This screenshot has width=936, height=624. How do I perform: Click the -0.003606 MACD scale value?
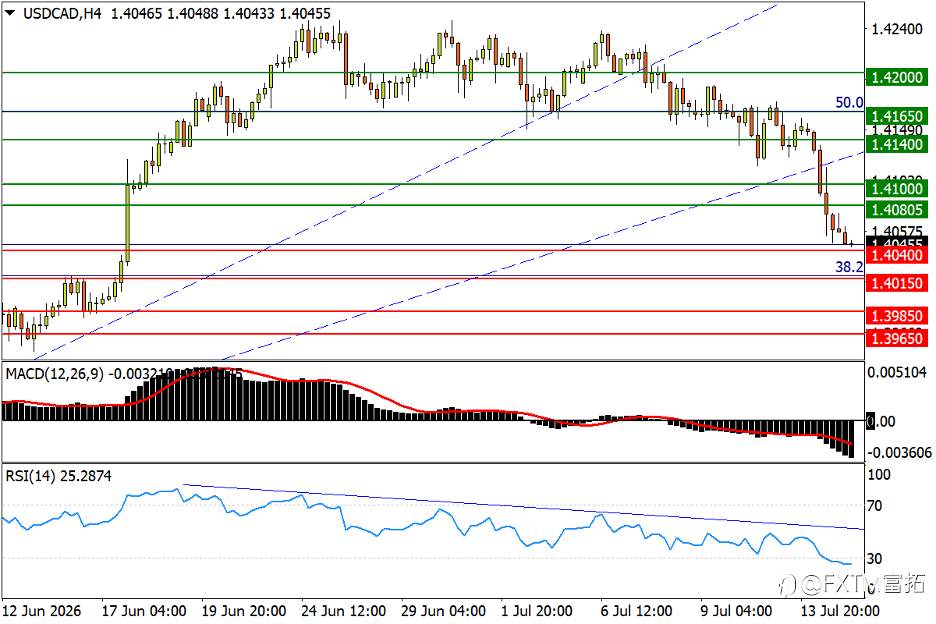898,453
